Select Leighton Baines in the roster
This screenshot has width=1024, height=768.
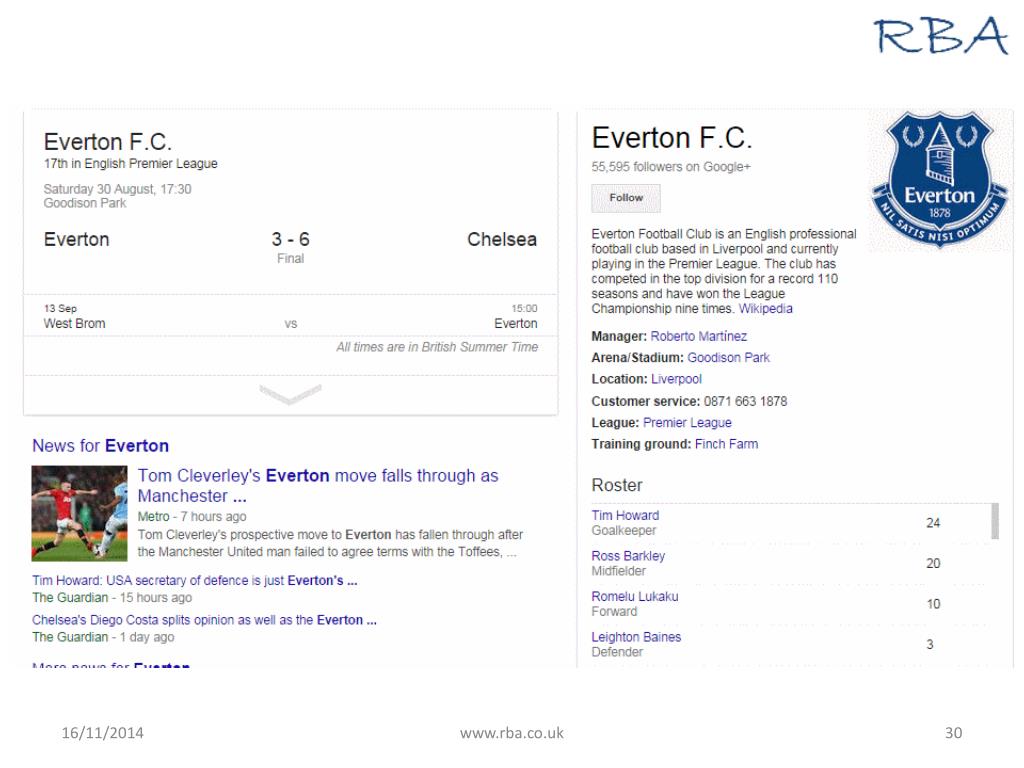click(636, 637)
